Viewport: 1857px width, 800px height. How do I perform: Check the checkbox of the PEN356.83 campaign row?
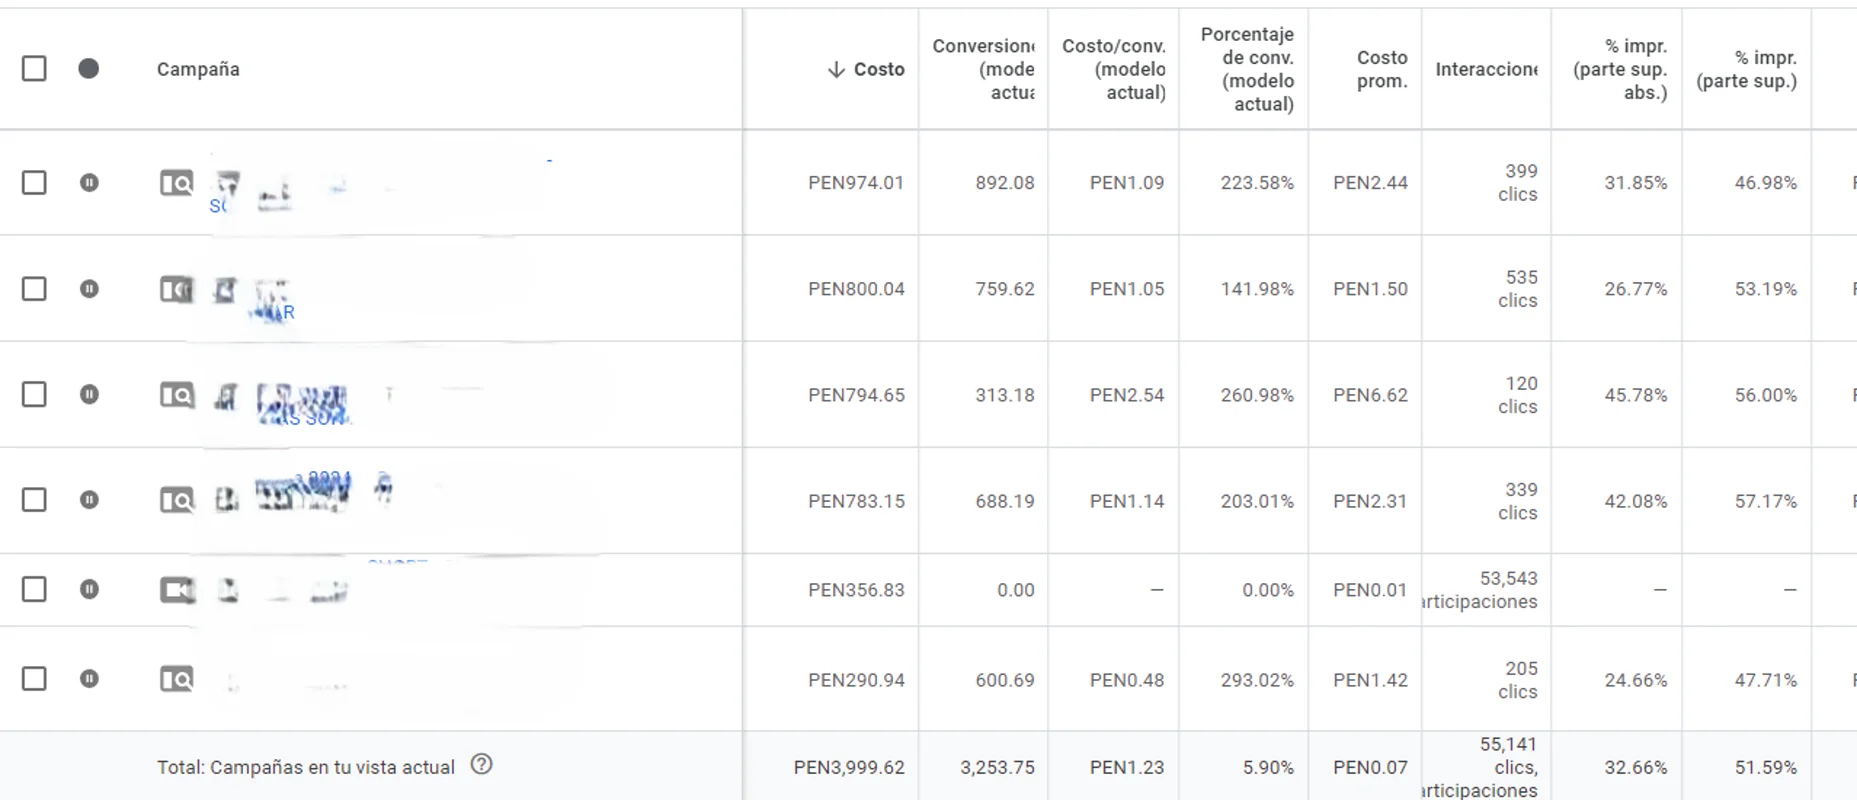(x=34, y=590)
